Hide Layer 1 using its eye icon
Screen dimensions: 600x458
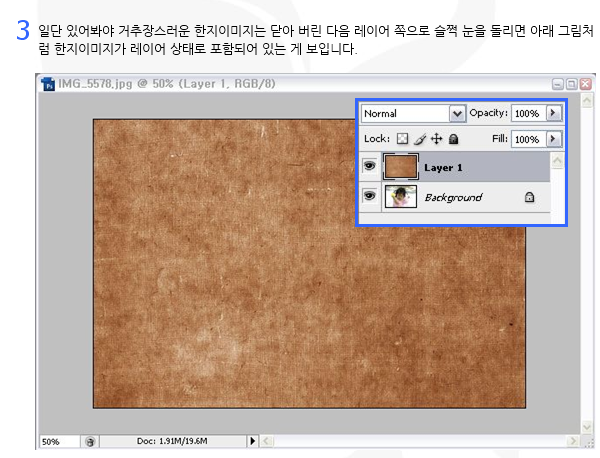(370, 166)
